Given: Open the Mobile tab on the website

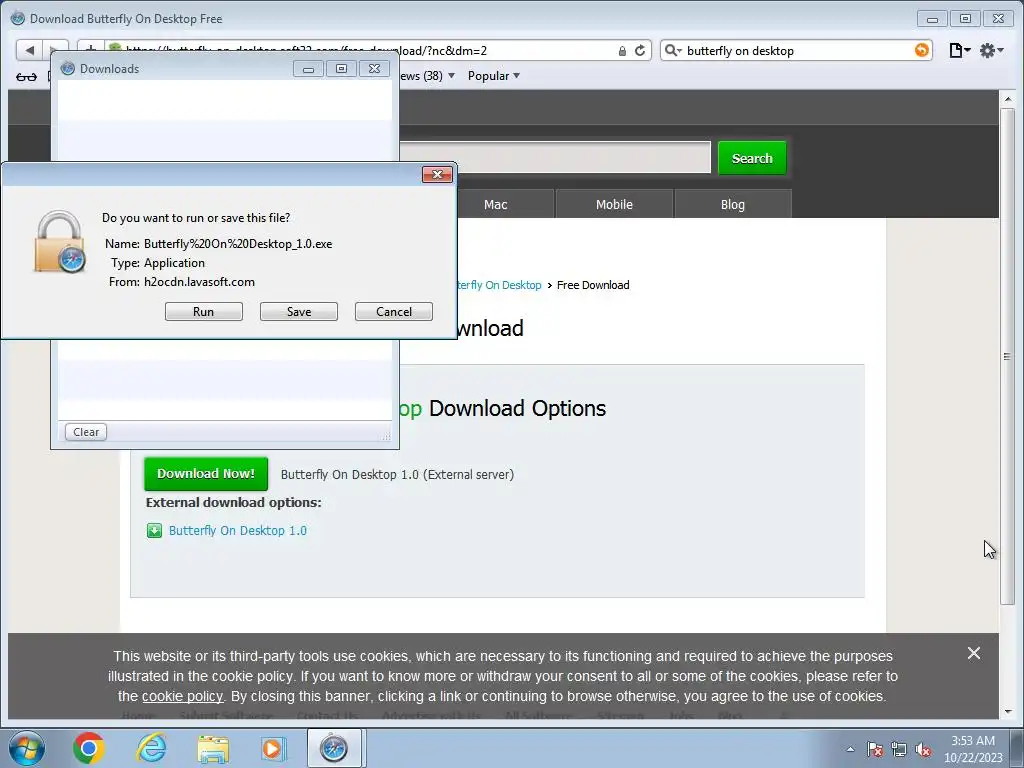Looking at the screenshot, I should (614, 204).
